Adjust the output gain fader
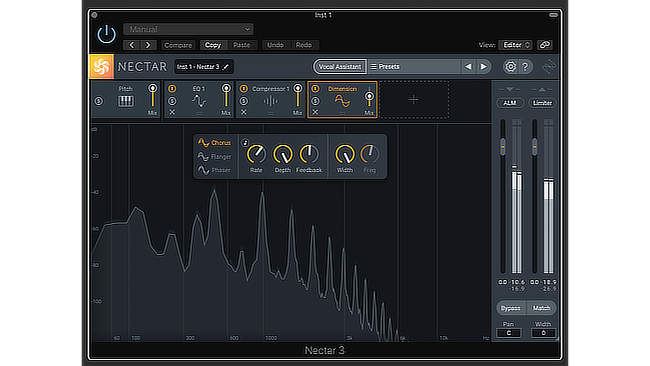The width and height of the screenshot is (650, 366). point(535,147)
